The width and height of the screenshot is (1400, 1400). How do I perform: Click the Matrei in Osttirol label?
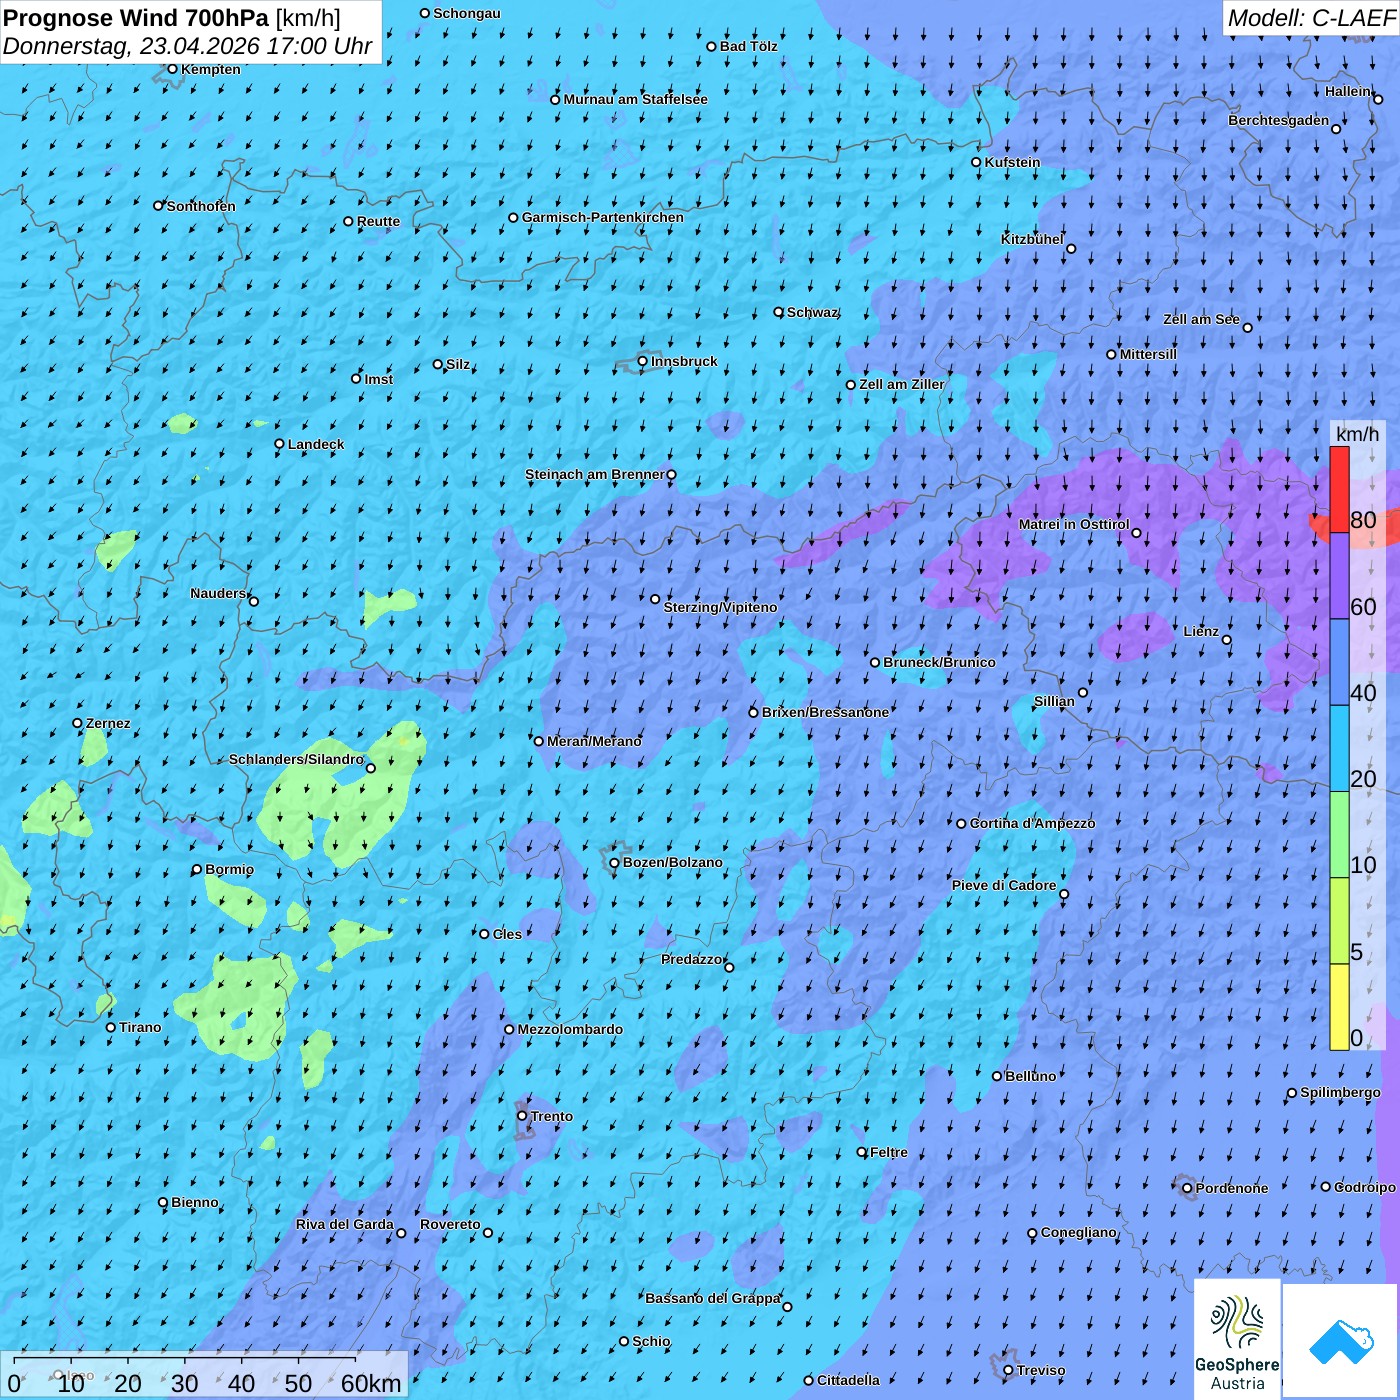(x=1074, y=524)
